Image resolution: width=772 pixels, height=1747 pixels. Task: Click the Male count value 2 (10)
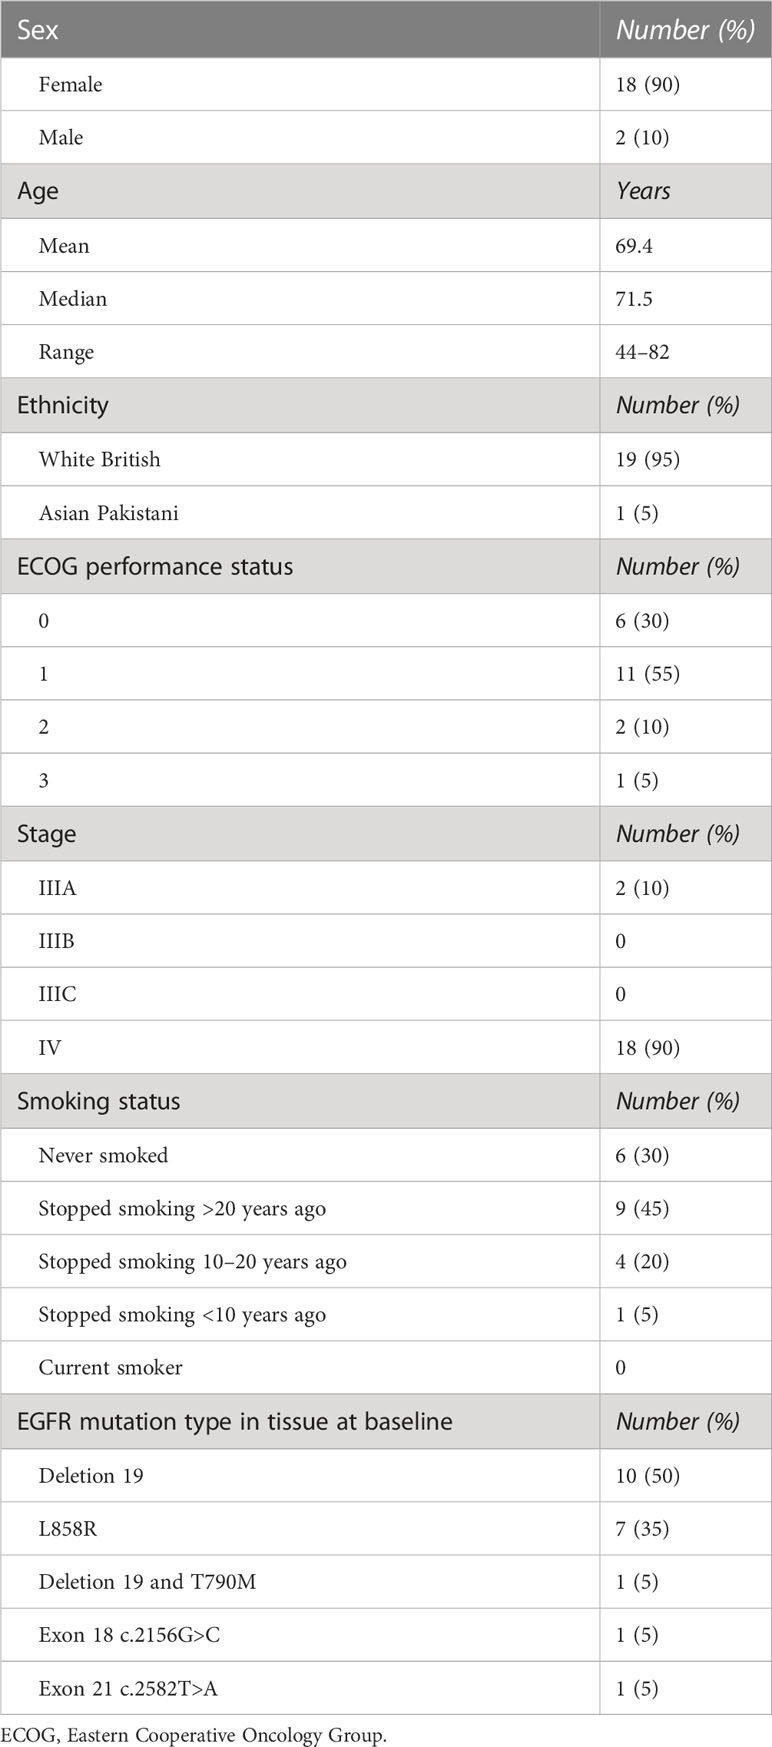642,138
